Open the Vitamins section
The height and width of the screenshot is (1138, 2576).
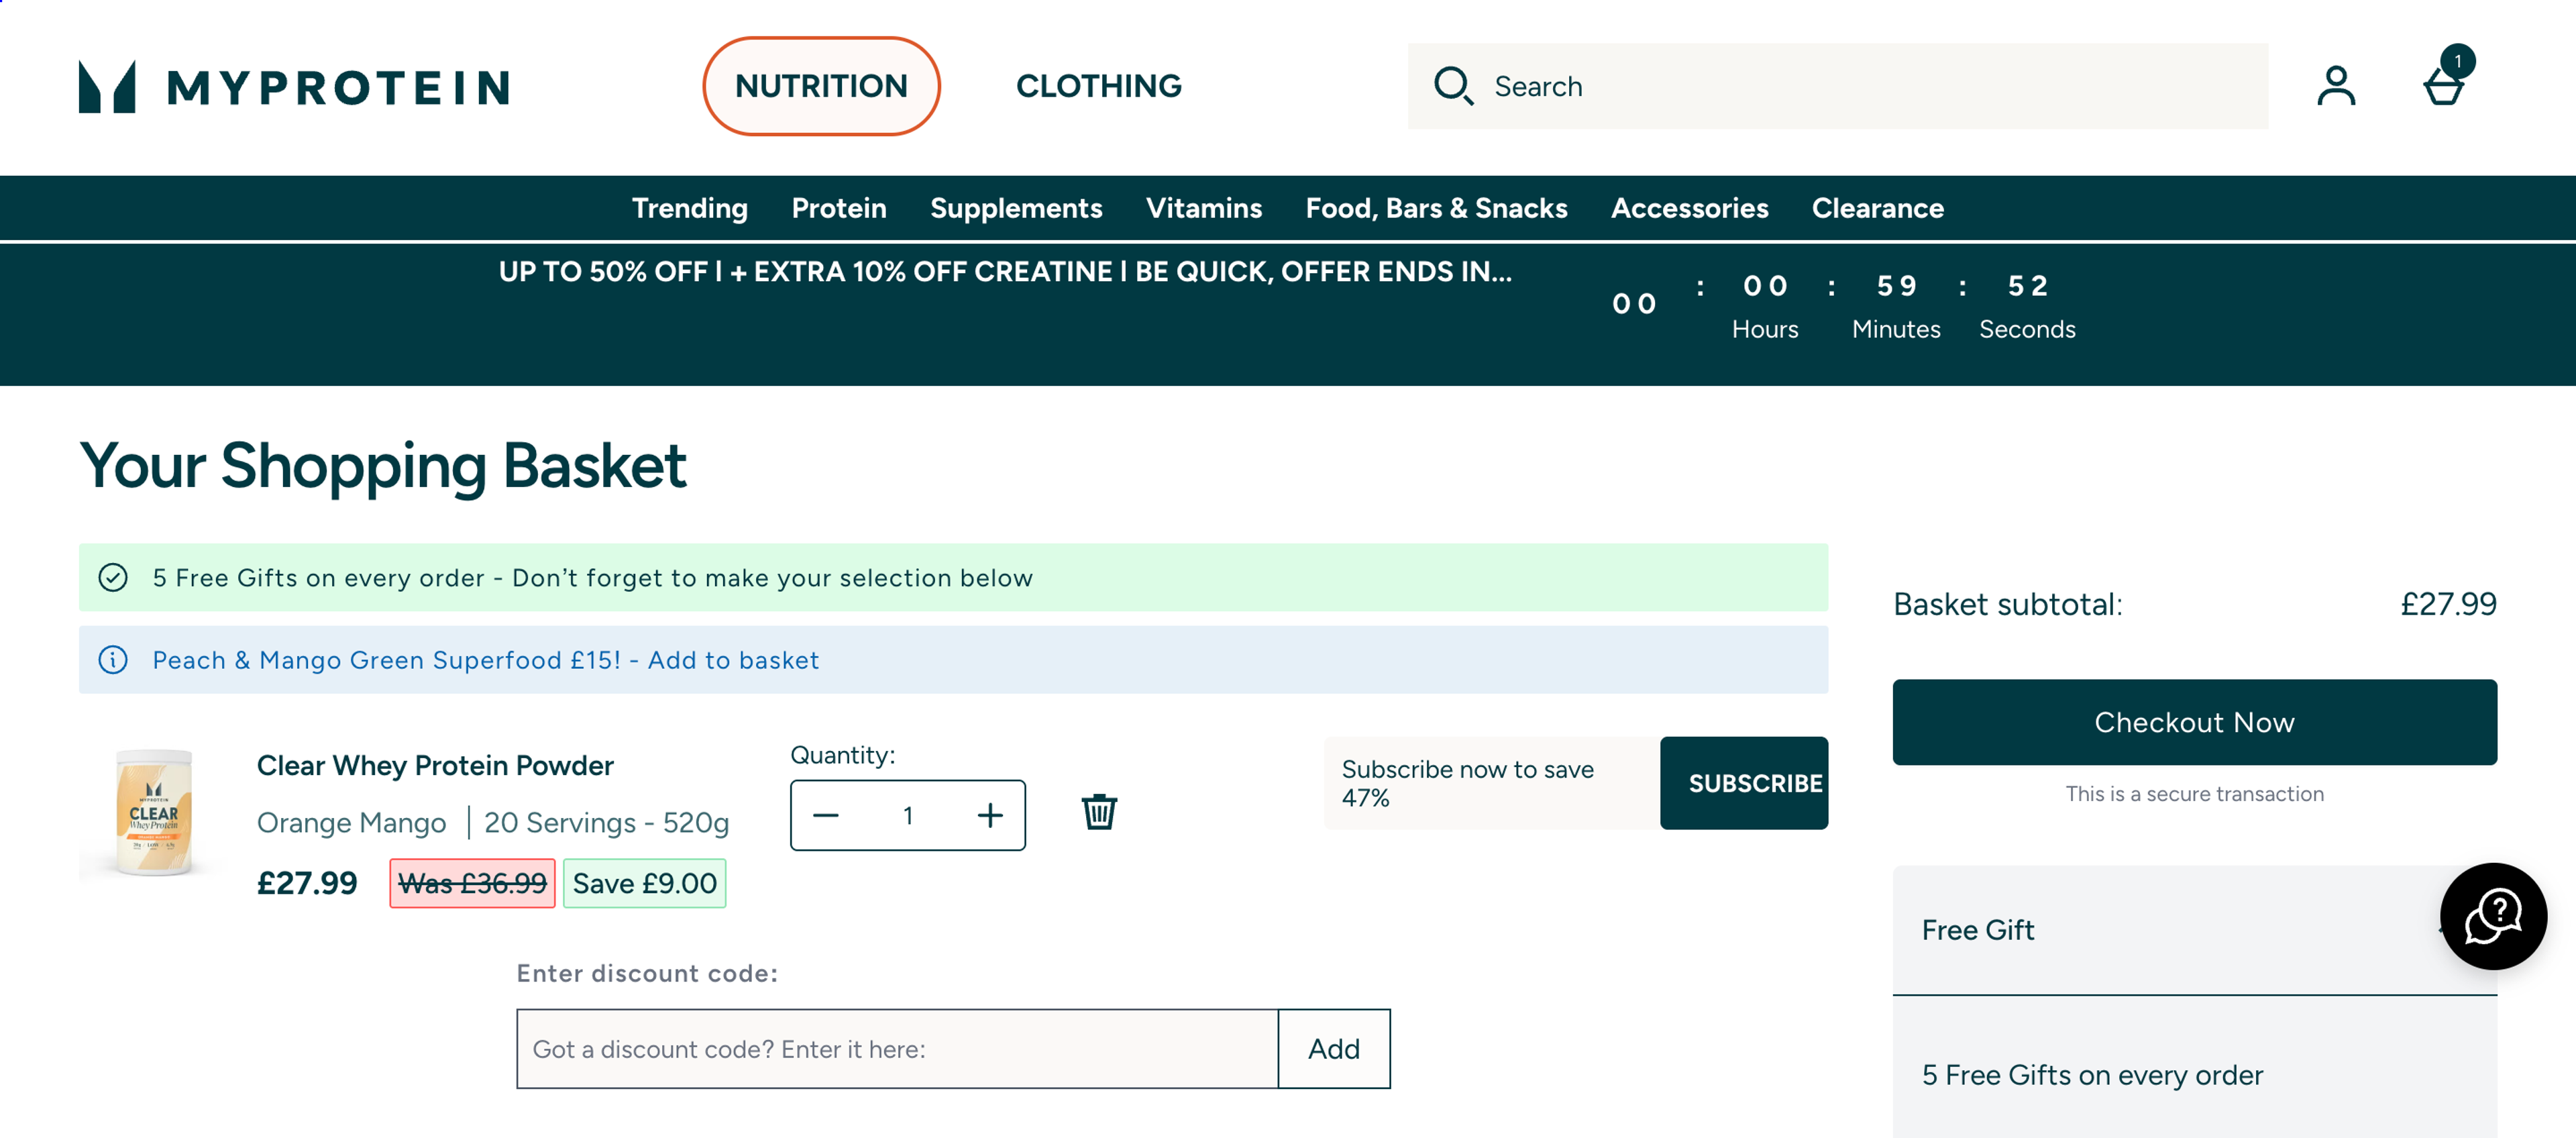coord(1204,208)
